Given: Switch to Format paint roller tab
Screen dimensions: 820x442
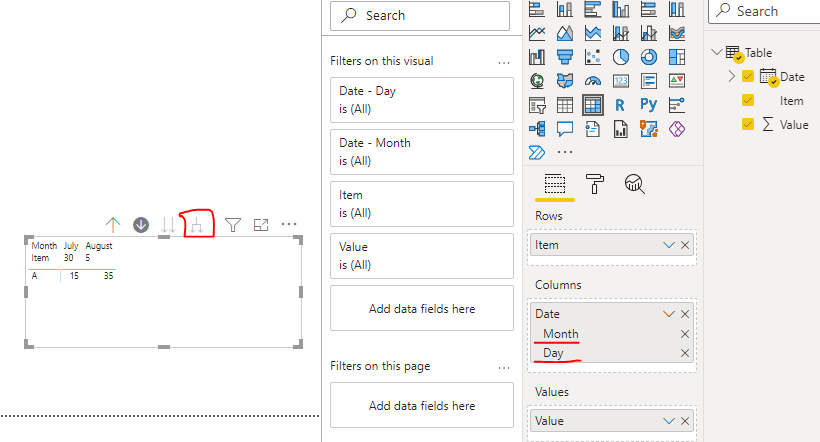Looking at the screenshot, I should (595, 184).
